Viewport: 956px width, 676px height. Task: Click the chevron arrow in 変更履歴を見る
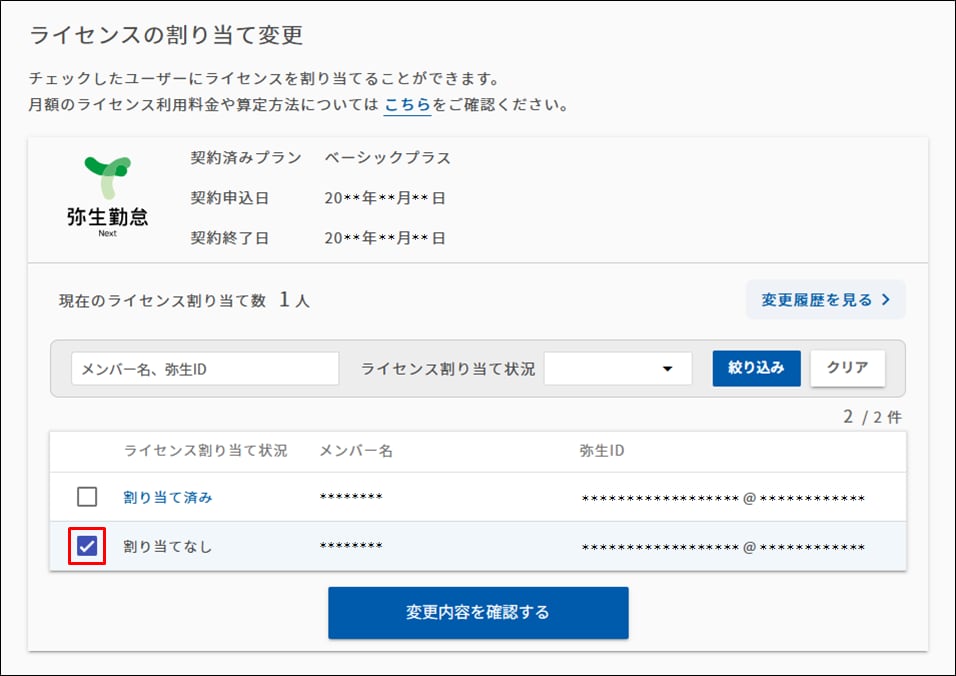[885, 300]
